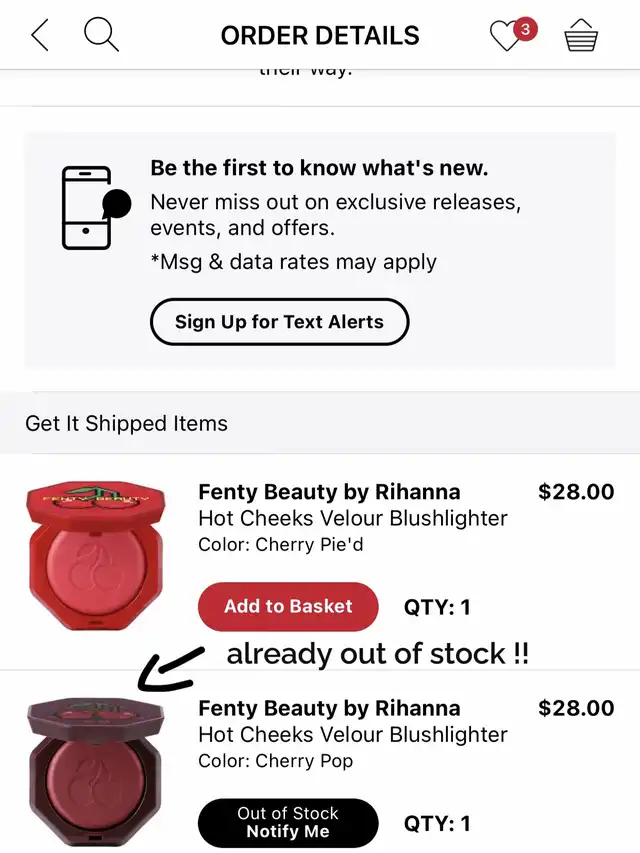This screenshot has width=640, height=853.
Task: Select Hot Cheeks Velour Blushlighter Cherry Pop title
Action: pyautogui.click(x=353, y=734)
